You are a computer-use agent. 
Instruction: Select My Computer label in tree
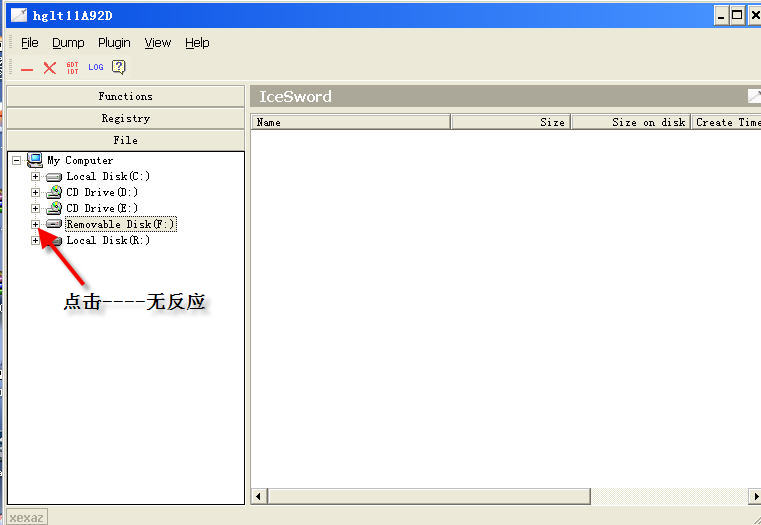click(x=80, y=160)
